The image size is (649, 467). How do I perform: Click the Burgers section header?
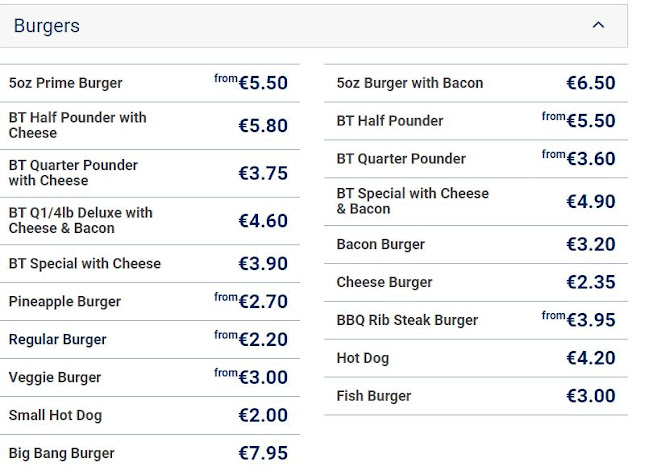pyautogui.click(x=47, y=26)
